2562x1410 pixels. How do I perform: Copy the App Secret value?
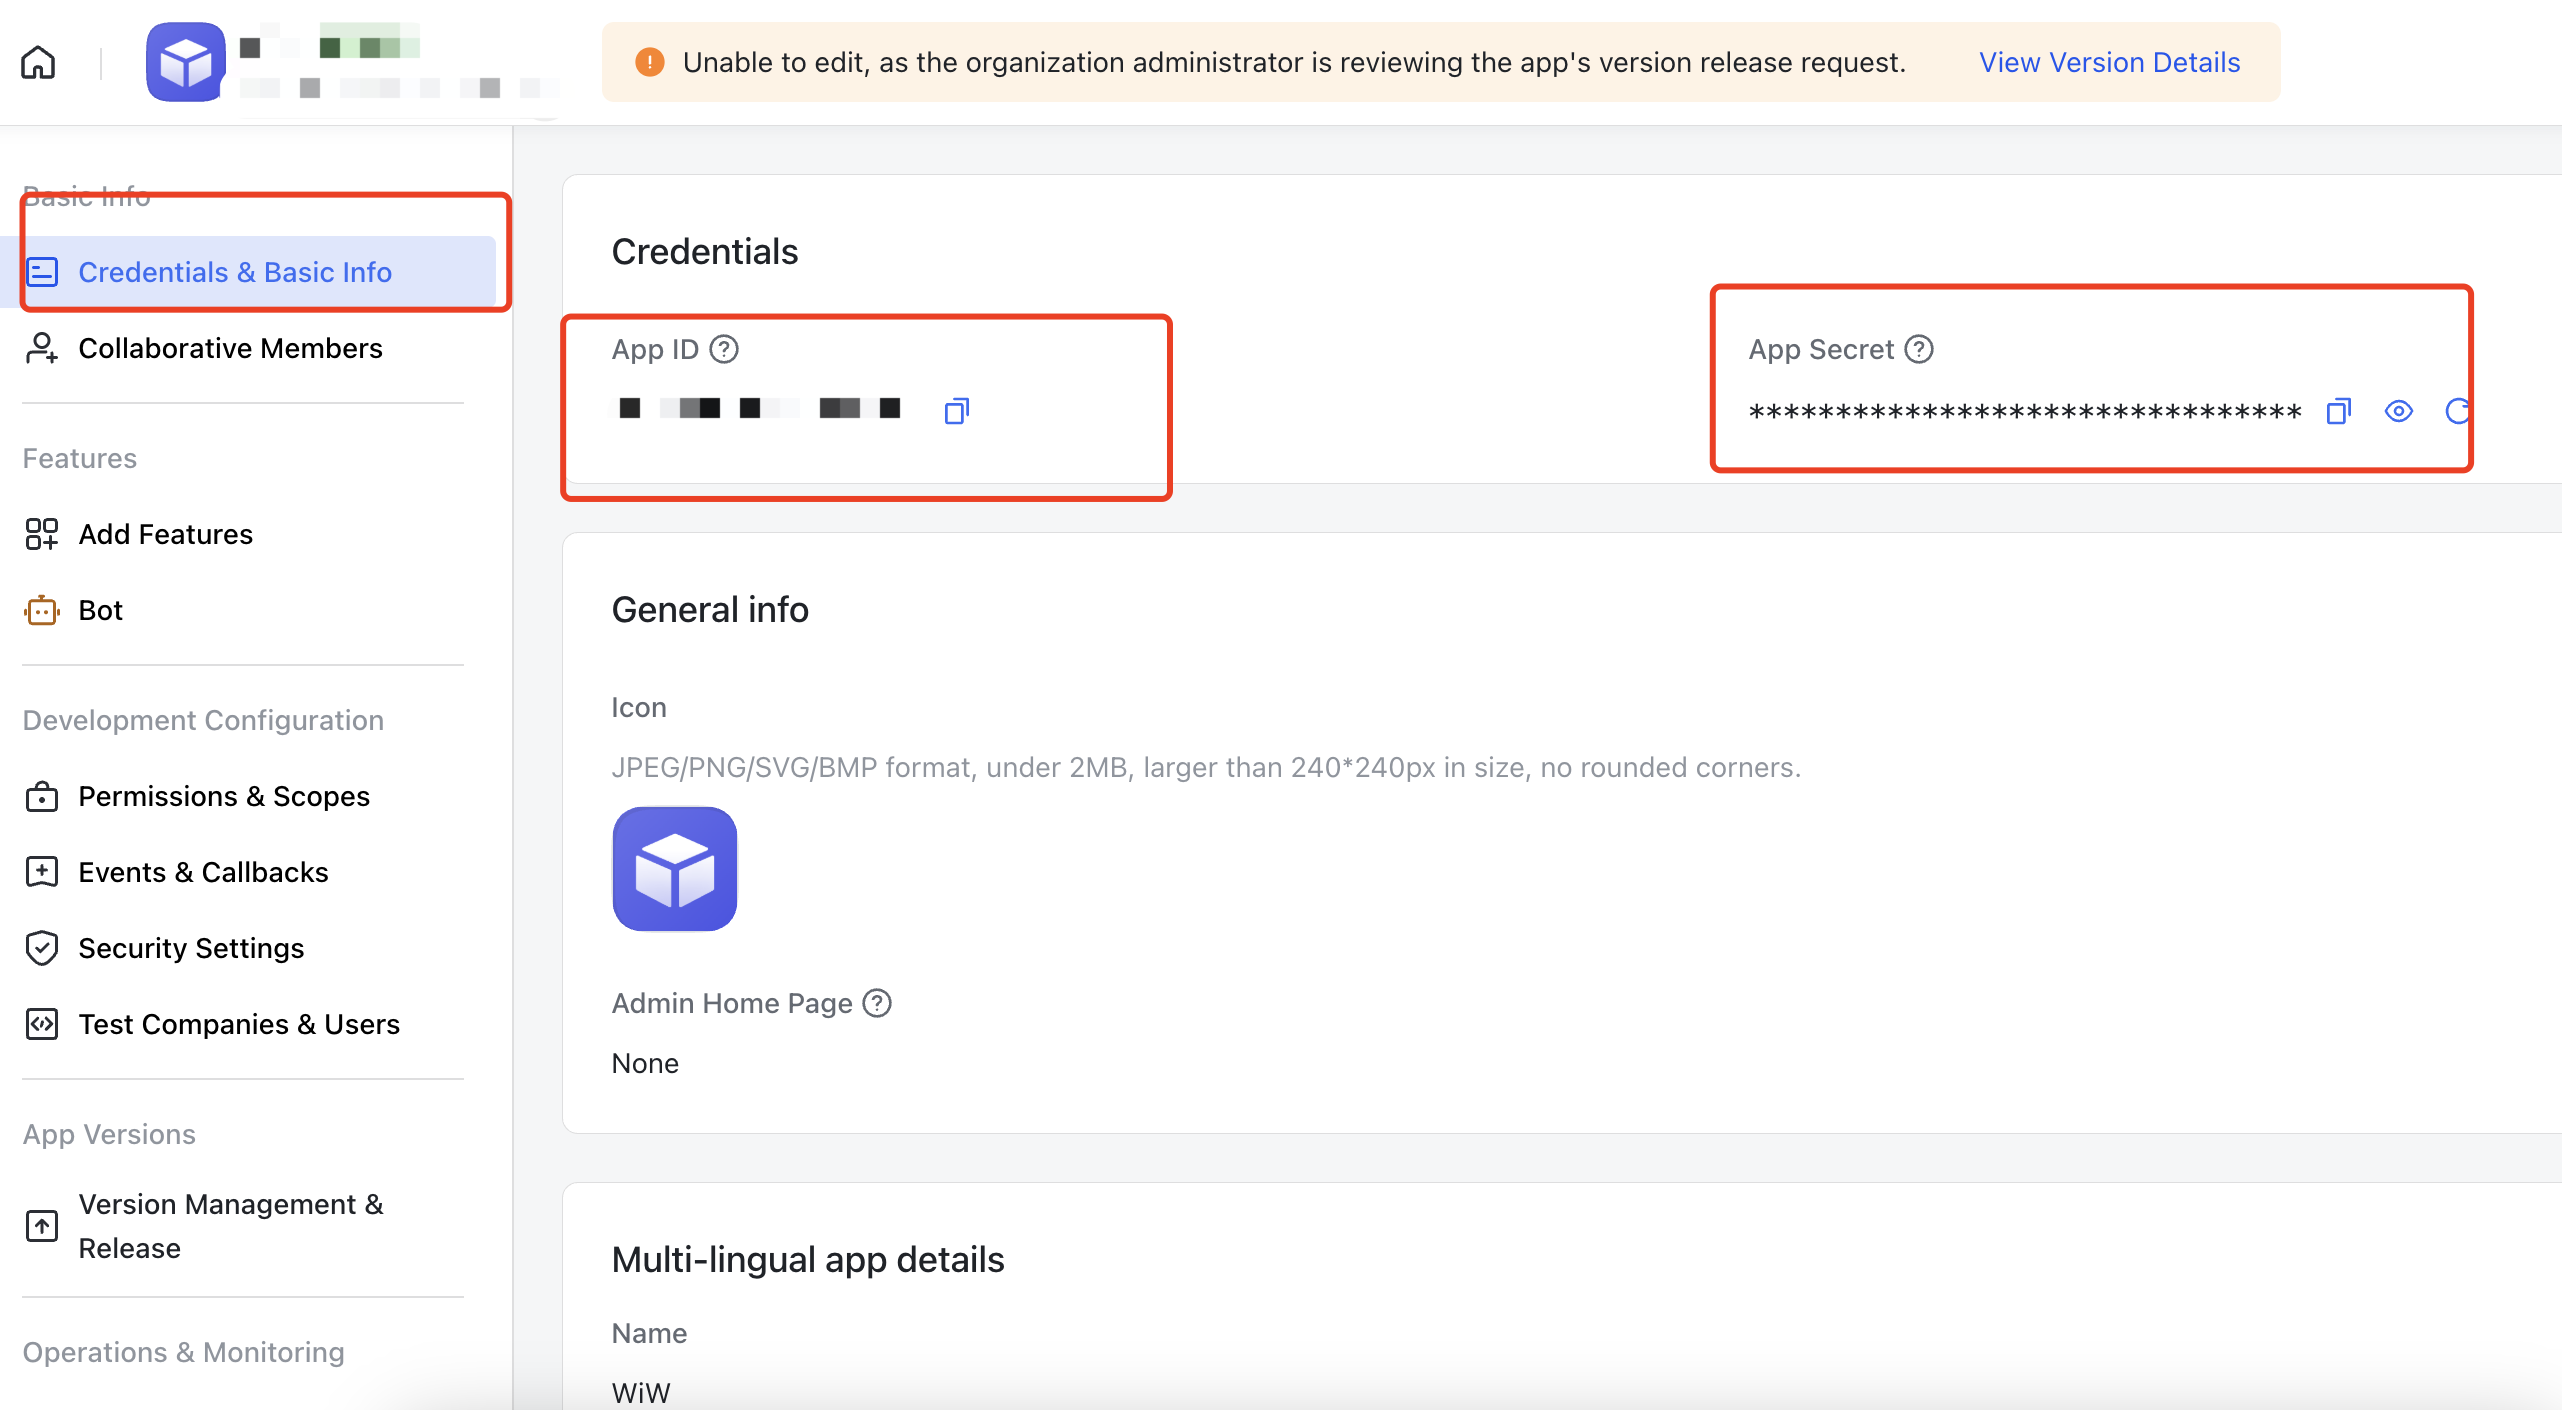[2338, 411]
